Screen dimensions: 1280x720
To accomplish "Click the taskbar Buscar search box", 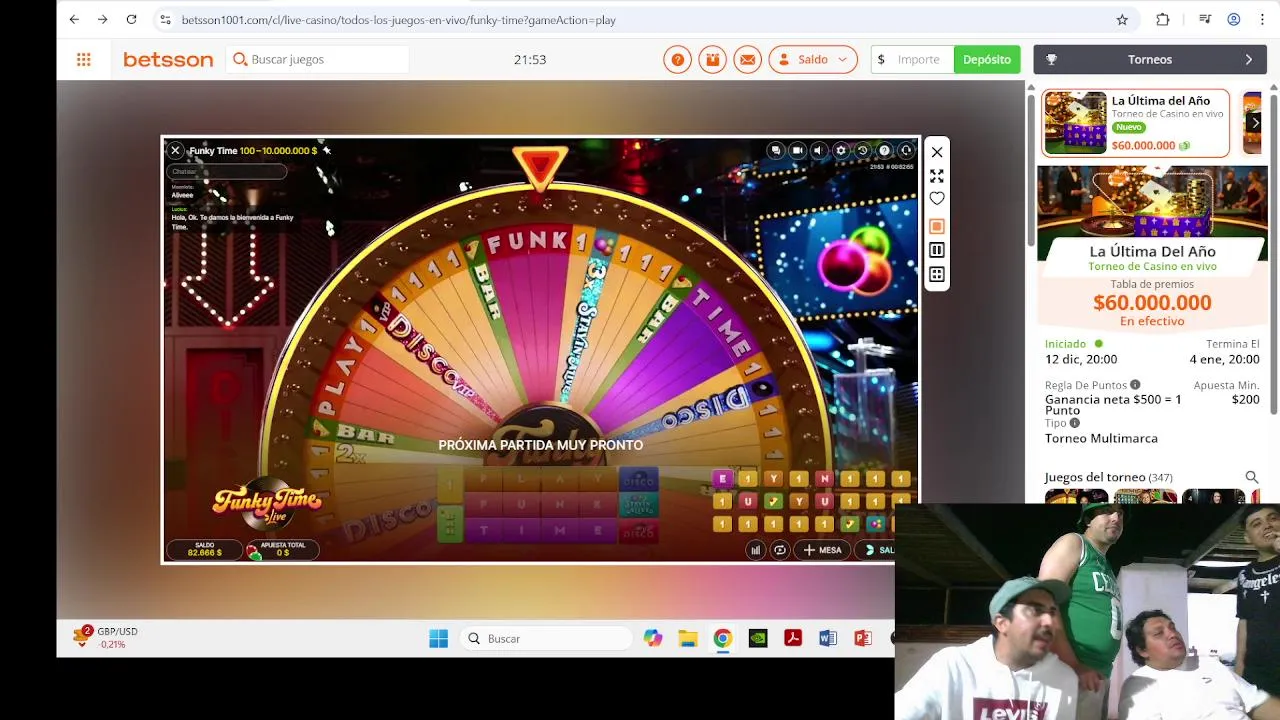I will [547, 638].
